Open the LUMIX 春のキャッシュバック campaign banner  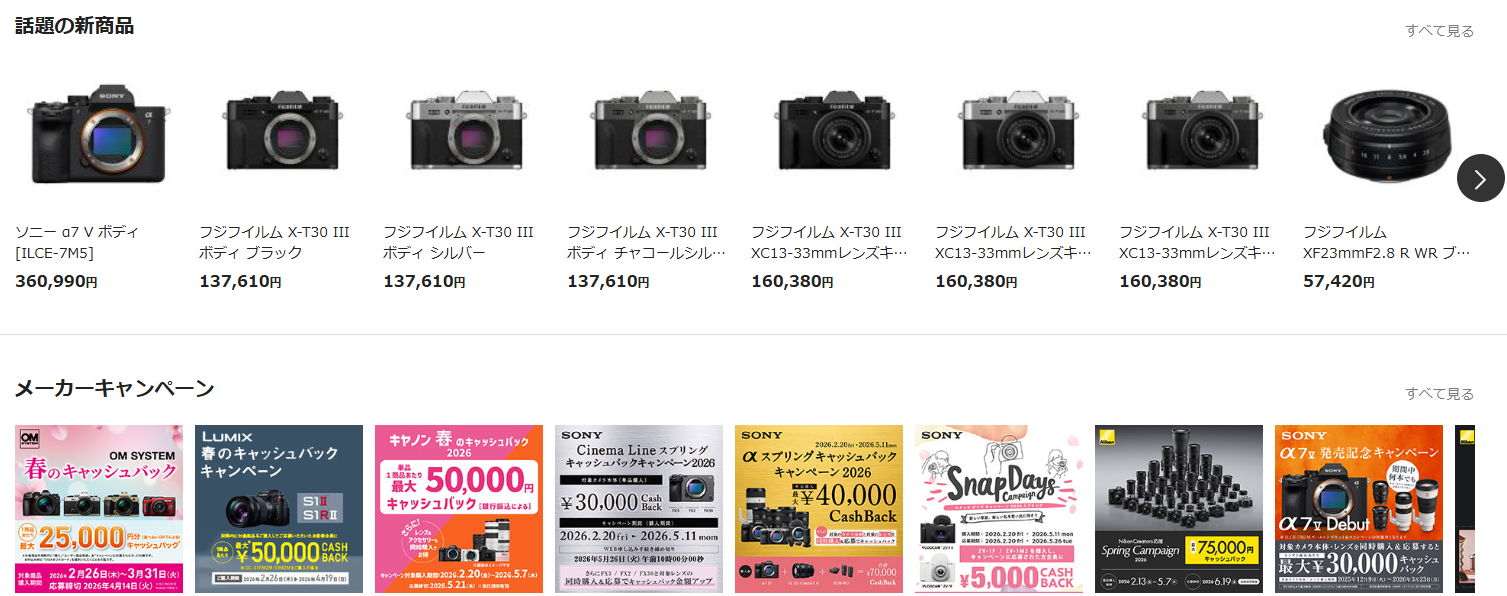click(279, 509)
